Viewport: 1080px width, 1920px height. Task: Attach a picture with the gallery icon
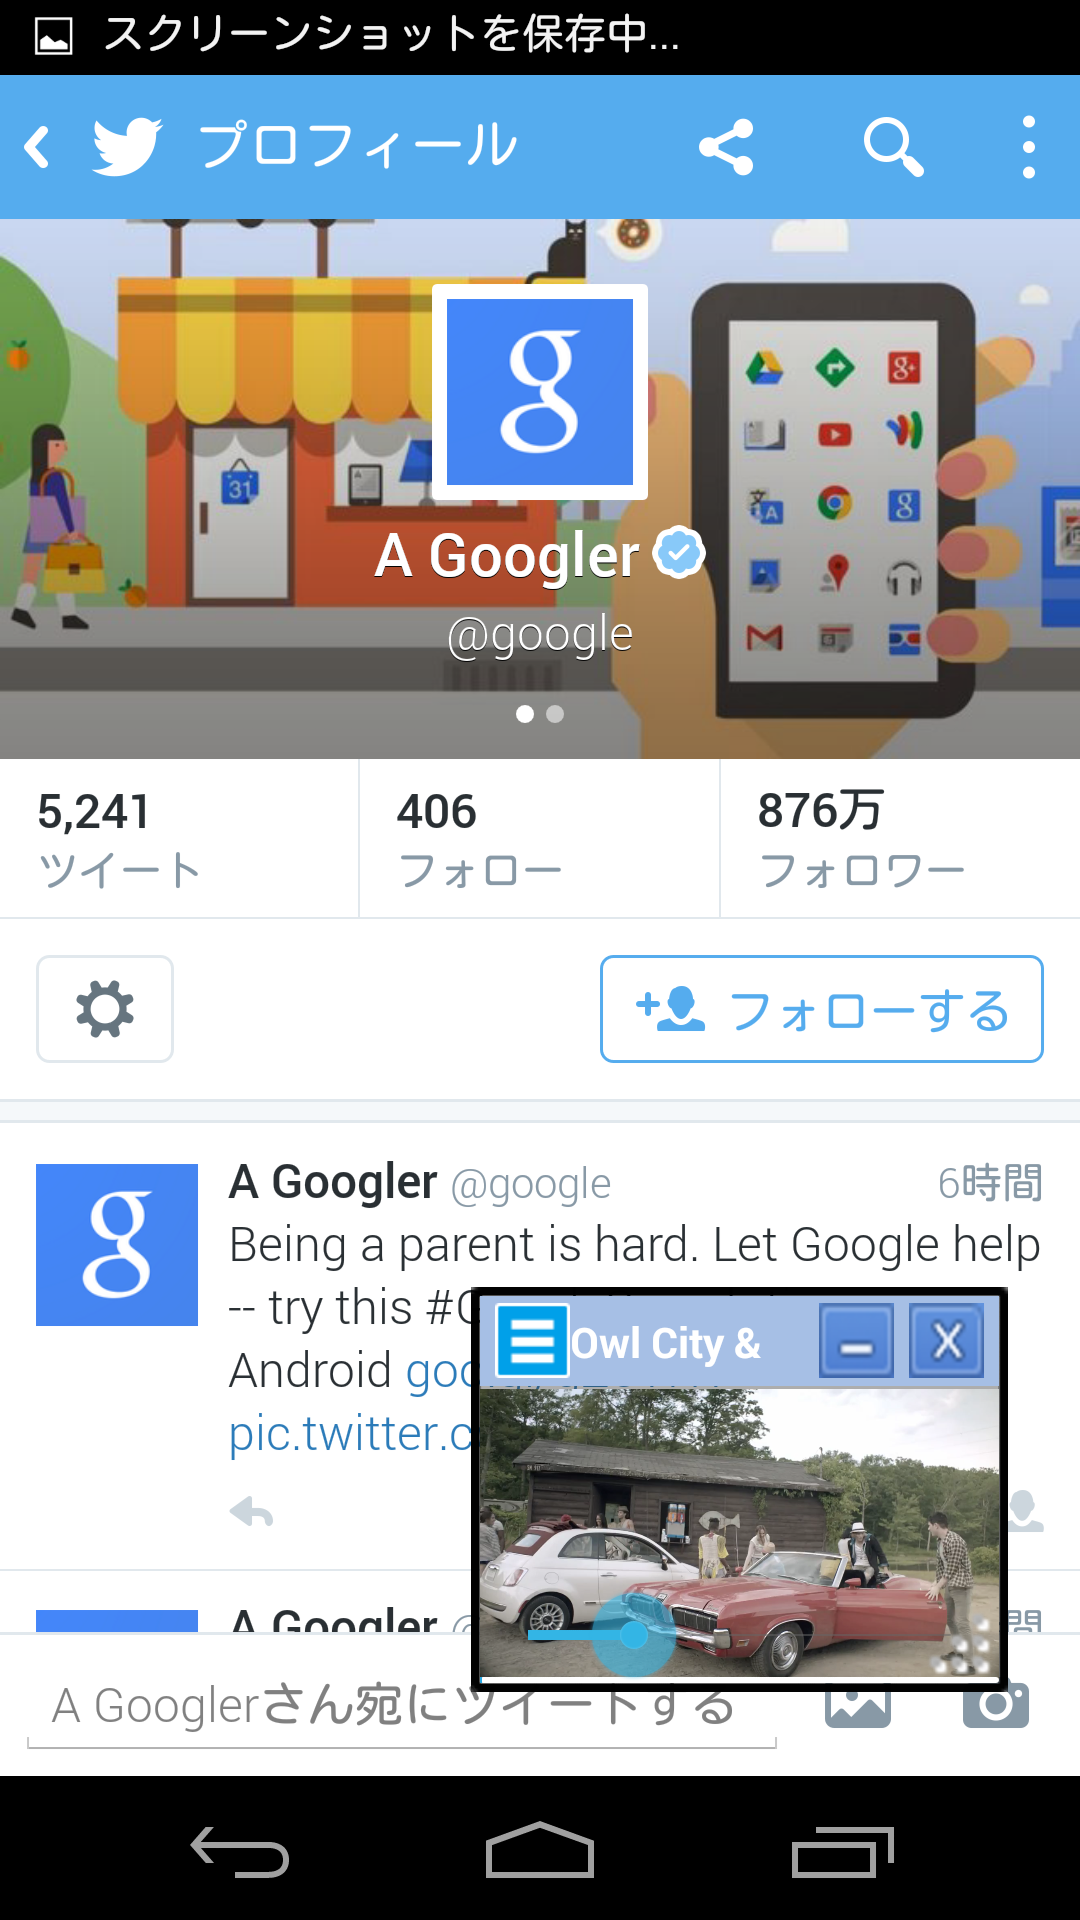point(858,1706)
